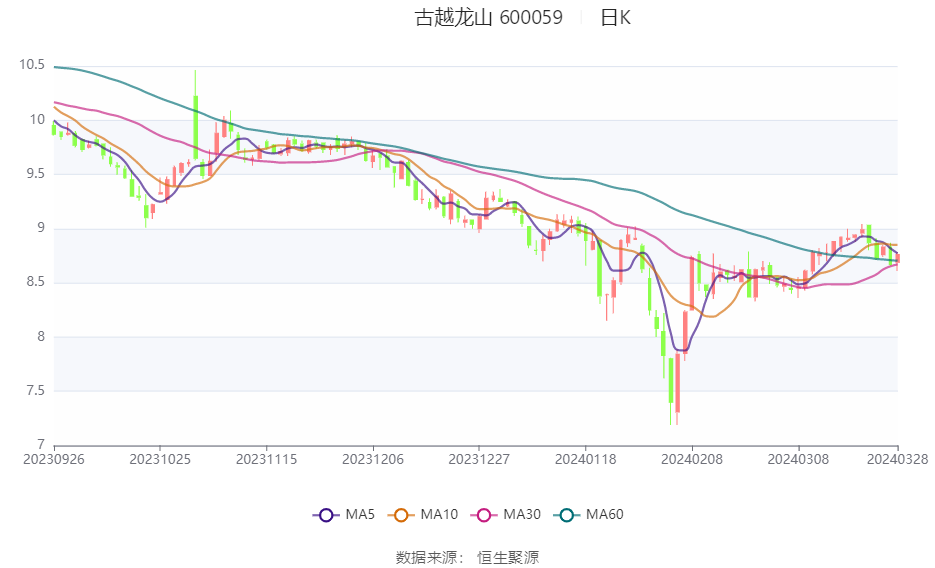Click the 7.5 price axis label
The height and width of the screenshot is (568, 935).
(x=35, y=390)
